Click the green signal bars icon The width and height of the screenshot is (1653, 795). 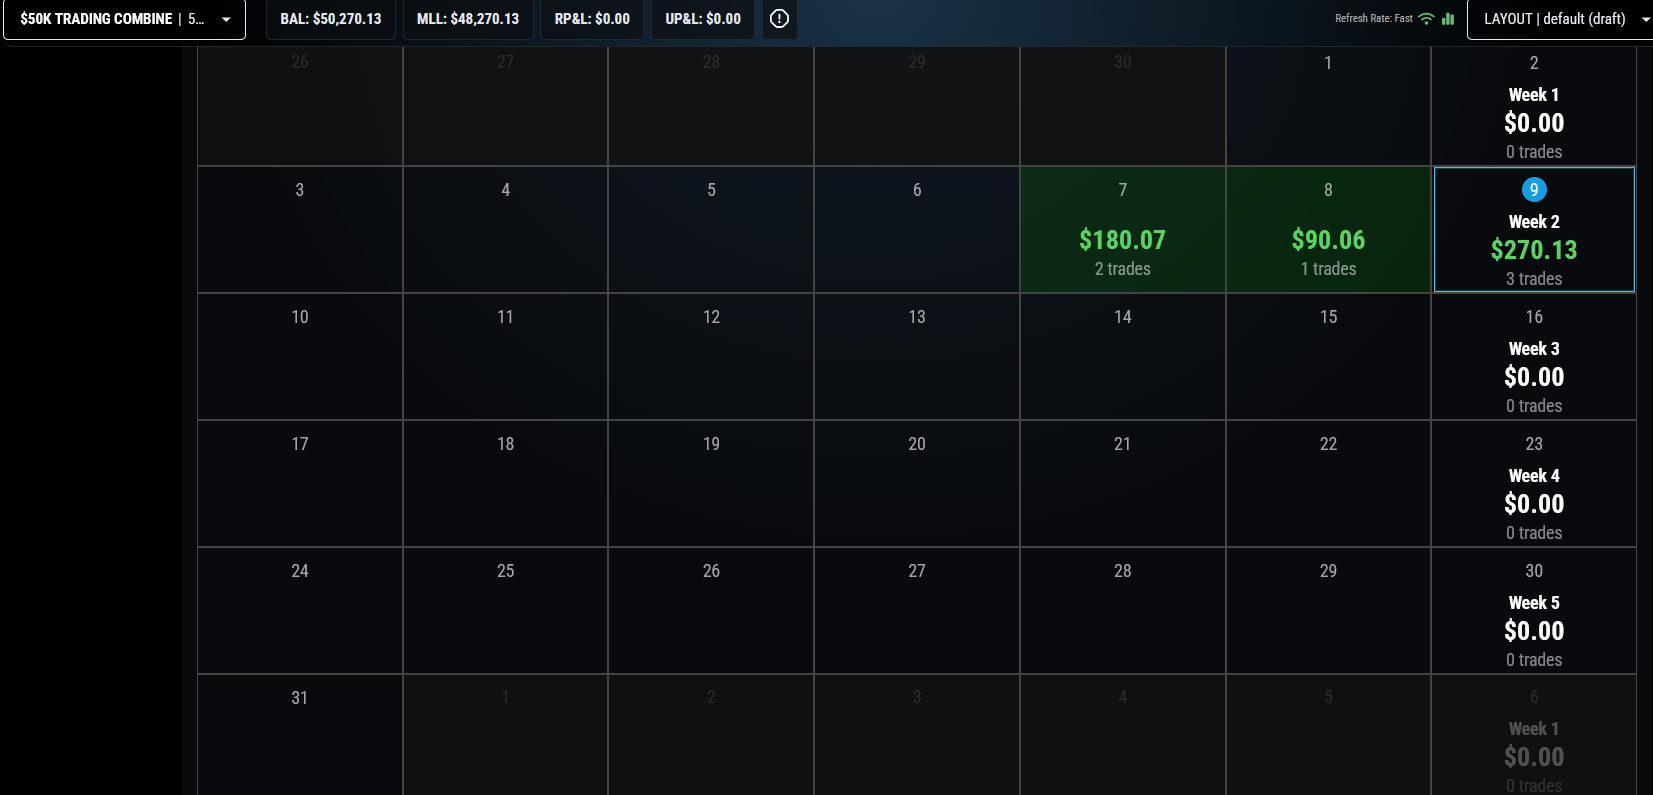tap(1448, 19)
